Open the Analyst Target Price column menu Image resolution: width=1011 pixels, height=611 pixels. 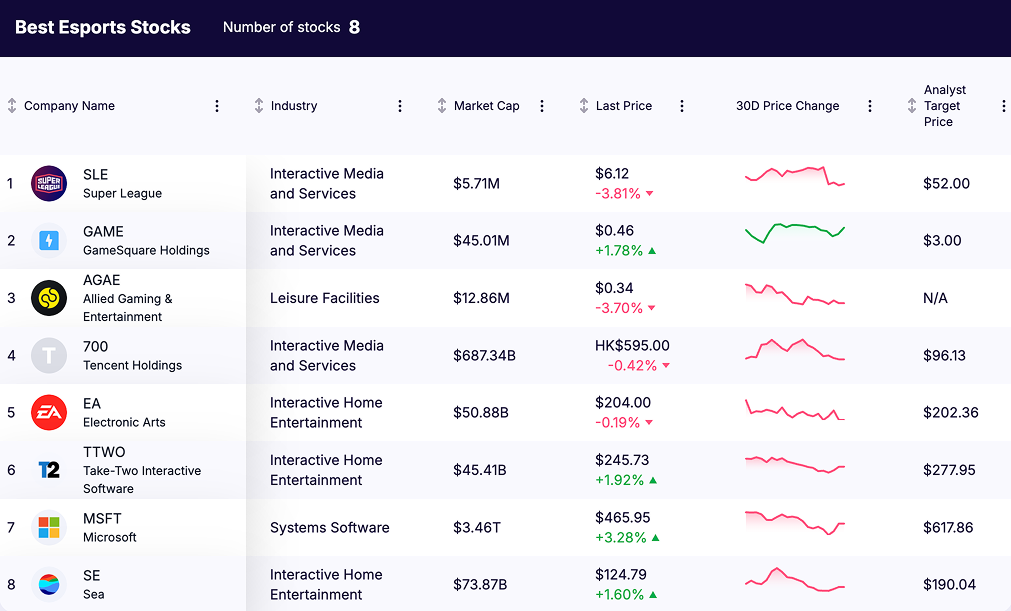click(1003, 105)
